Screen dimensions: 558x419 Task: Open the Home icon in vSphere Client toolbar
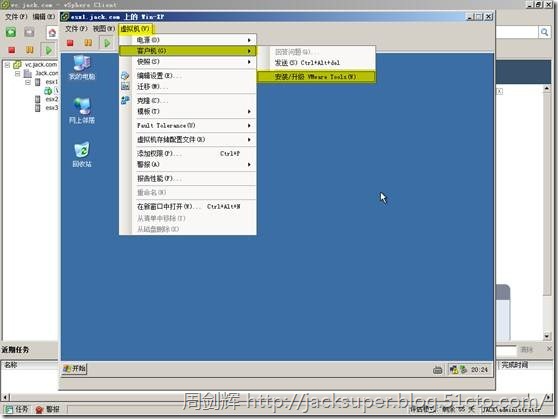coord(52,33)
